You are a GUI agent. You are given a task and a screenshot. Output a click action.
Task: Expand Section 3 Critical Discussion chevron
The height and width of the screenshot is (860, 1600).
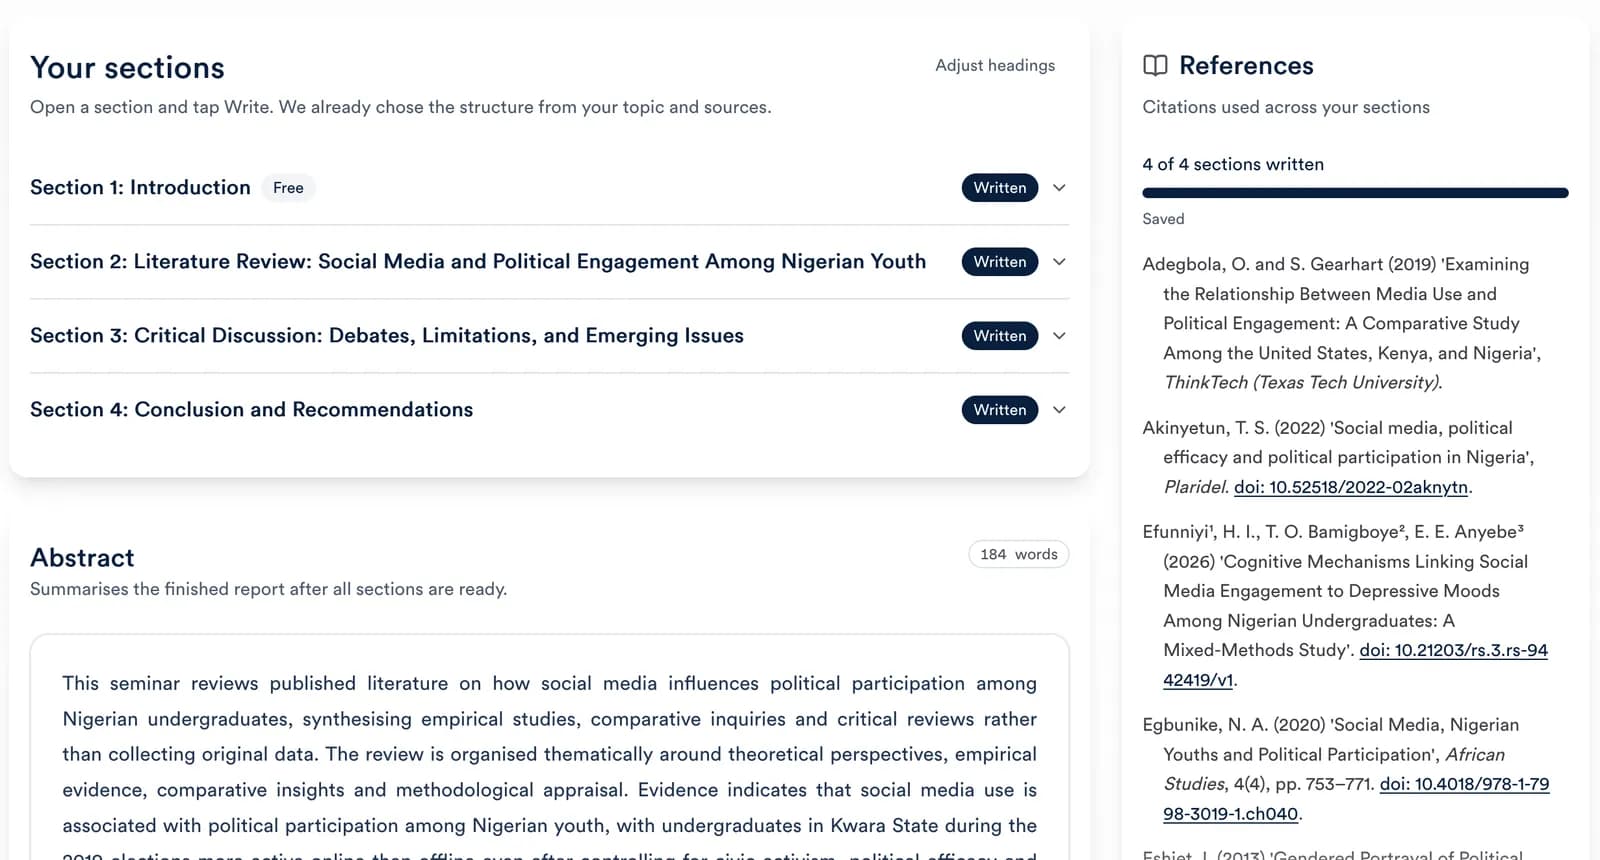1059,336
